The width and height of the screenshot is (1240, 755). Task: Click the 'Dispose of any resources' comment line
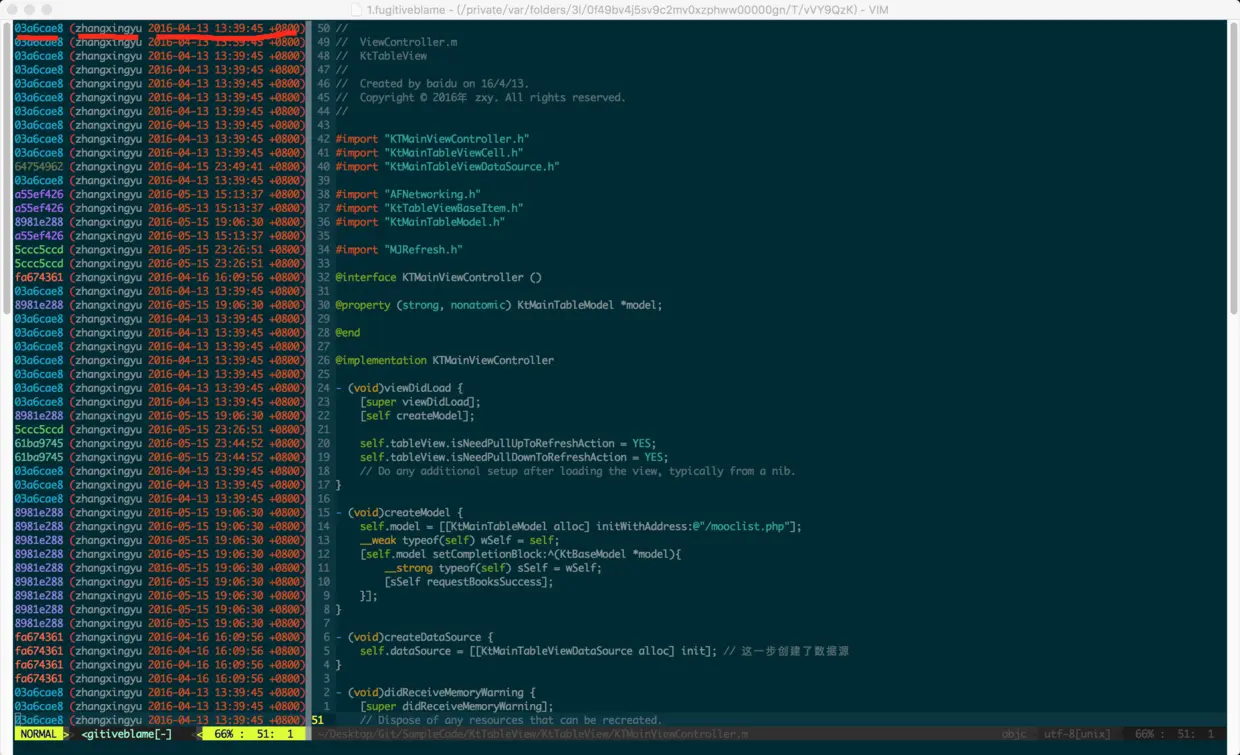[x=511, y=720]
